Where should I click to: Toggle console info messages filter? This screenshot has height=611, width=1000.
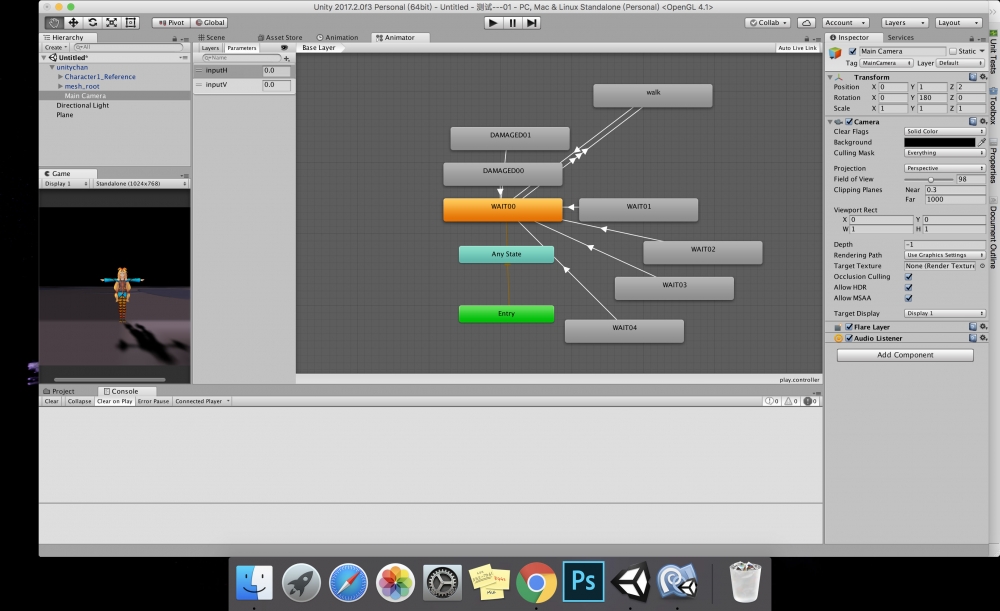tap(772, 401)
